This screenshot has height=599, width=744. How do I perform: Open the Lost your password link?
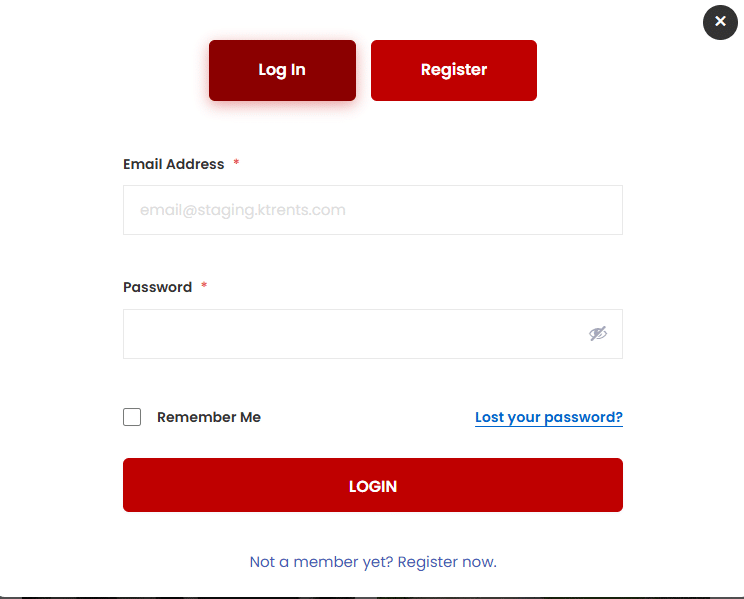tap(548, 417)
